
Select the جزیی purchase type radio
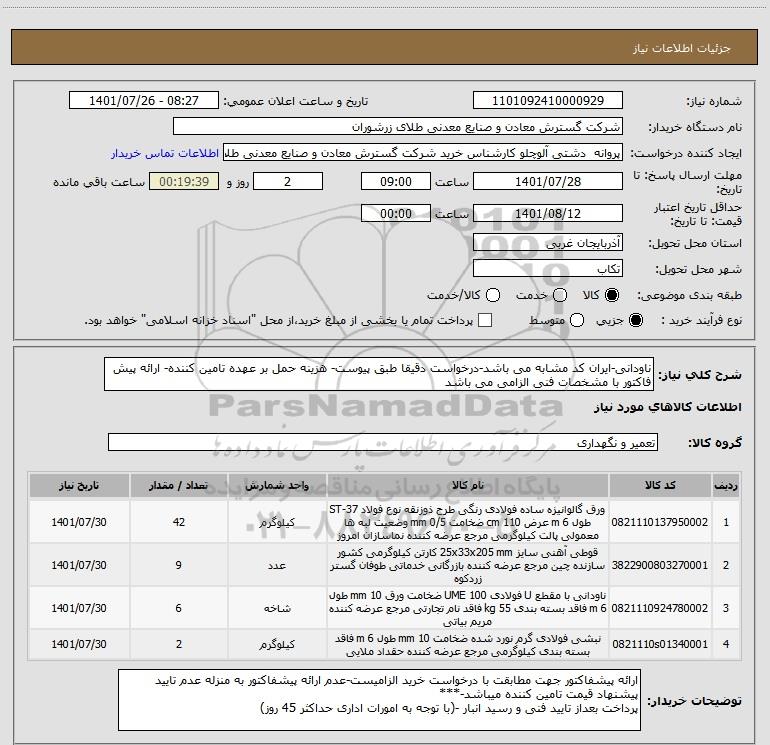tap(635, 320)
